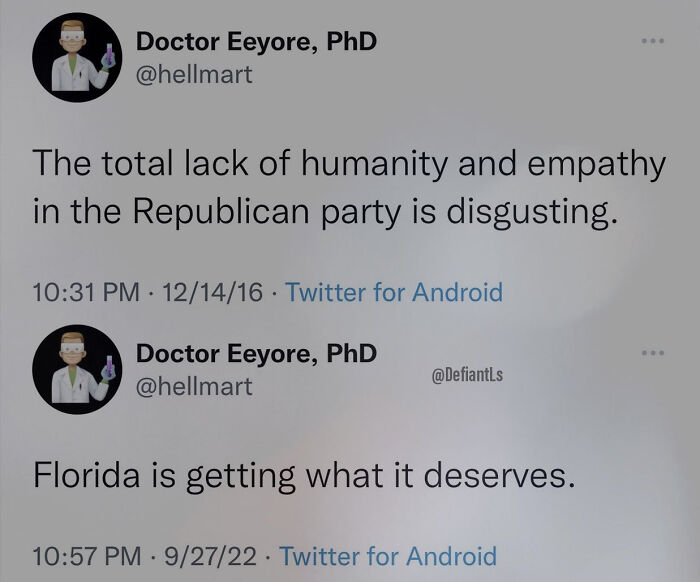Open Doctor Eeyore, PhD profile from top tweet

coord(257,42)
